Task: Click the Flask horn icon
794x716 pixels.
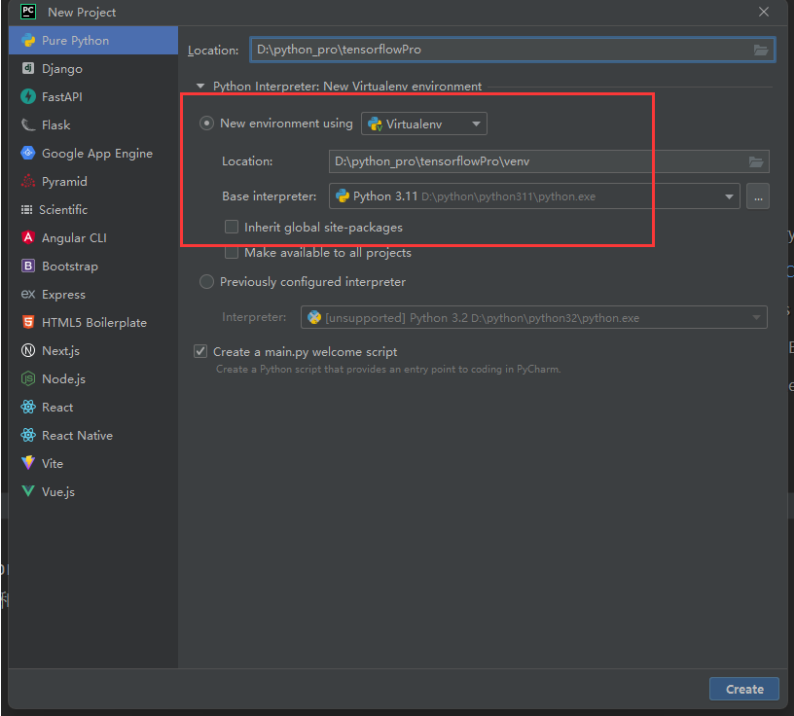Action: pyautogui.click(x=28, y=125)
